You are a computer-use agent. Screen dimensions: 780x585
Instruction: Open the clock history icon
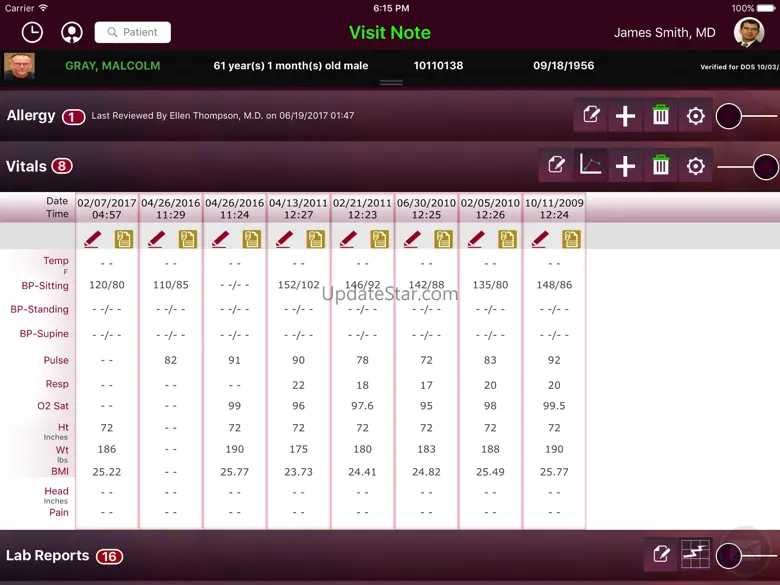coord(32,32)
